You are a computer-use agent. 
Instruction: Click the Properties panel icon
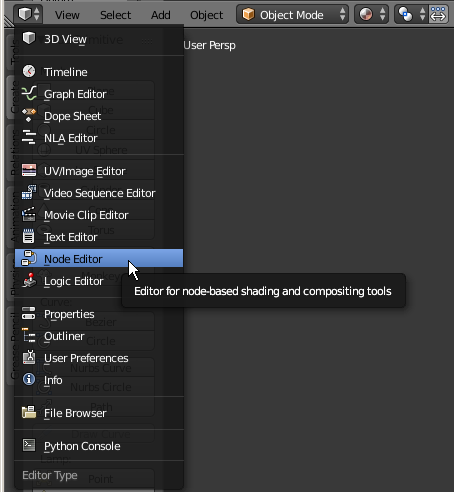(29, 313)
